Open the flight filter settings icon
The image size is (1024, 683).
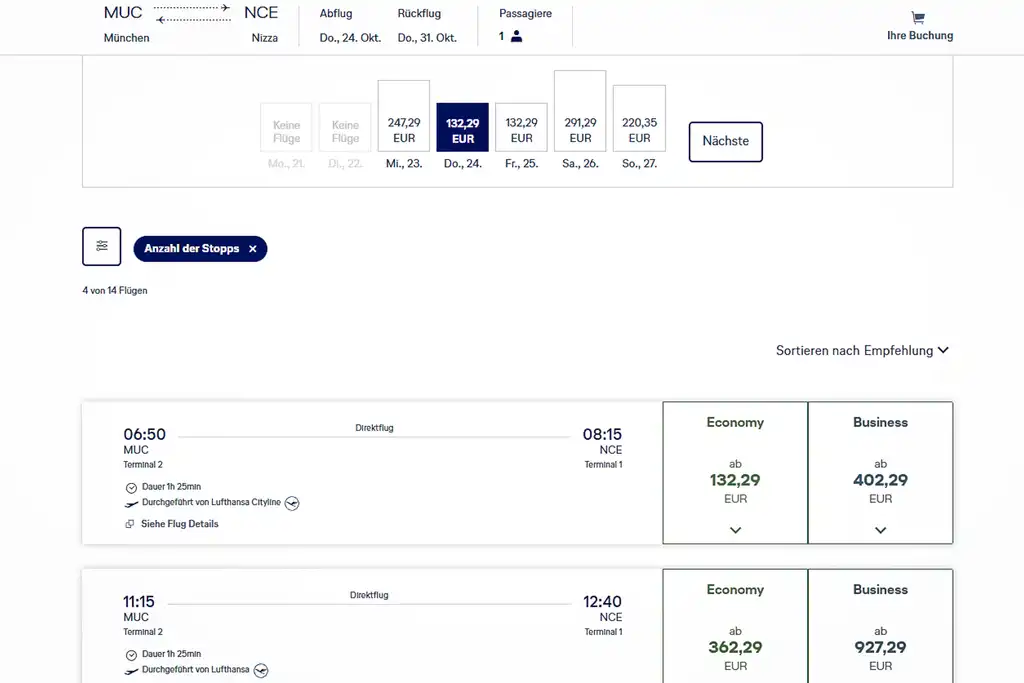pyautogui.click(x=101, y=246)
